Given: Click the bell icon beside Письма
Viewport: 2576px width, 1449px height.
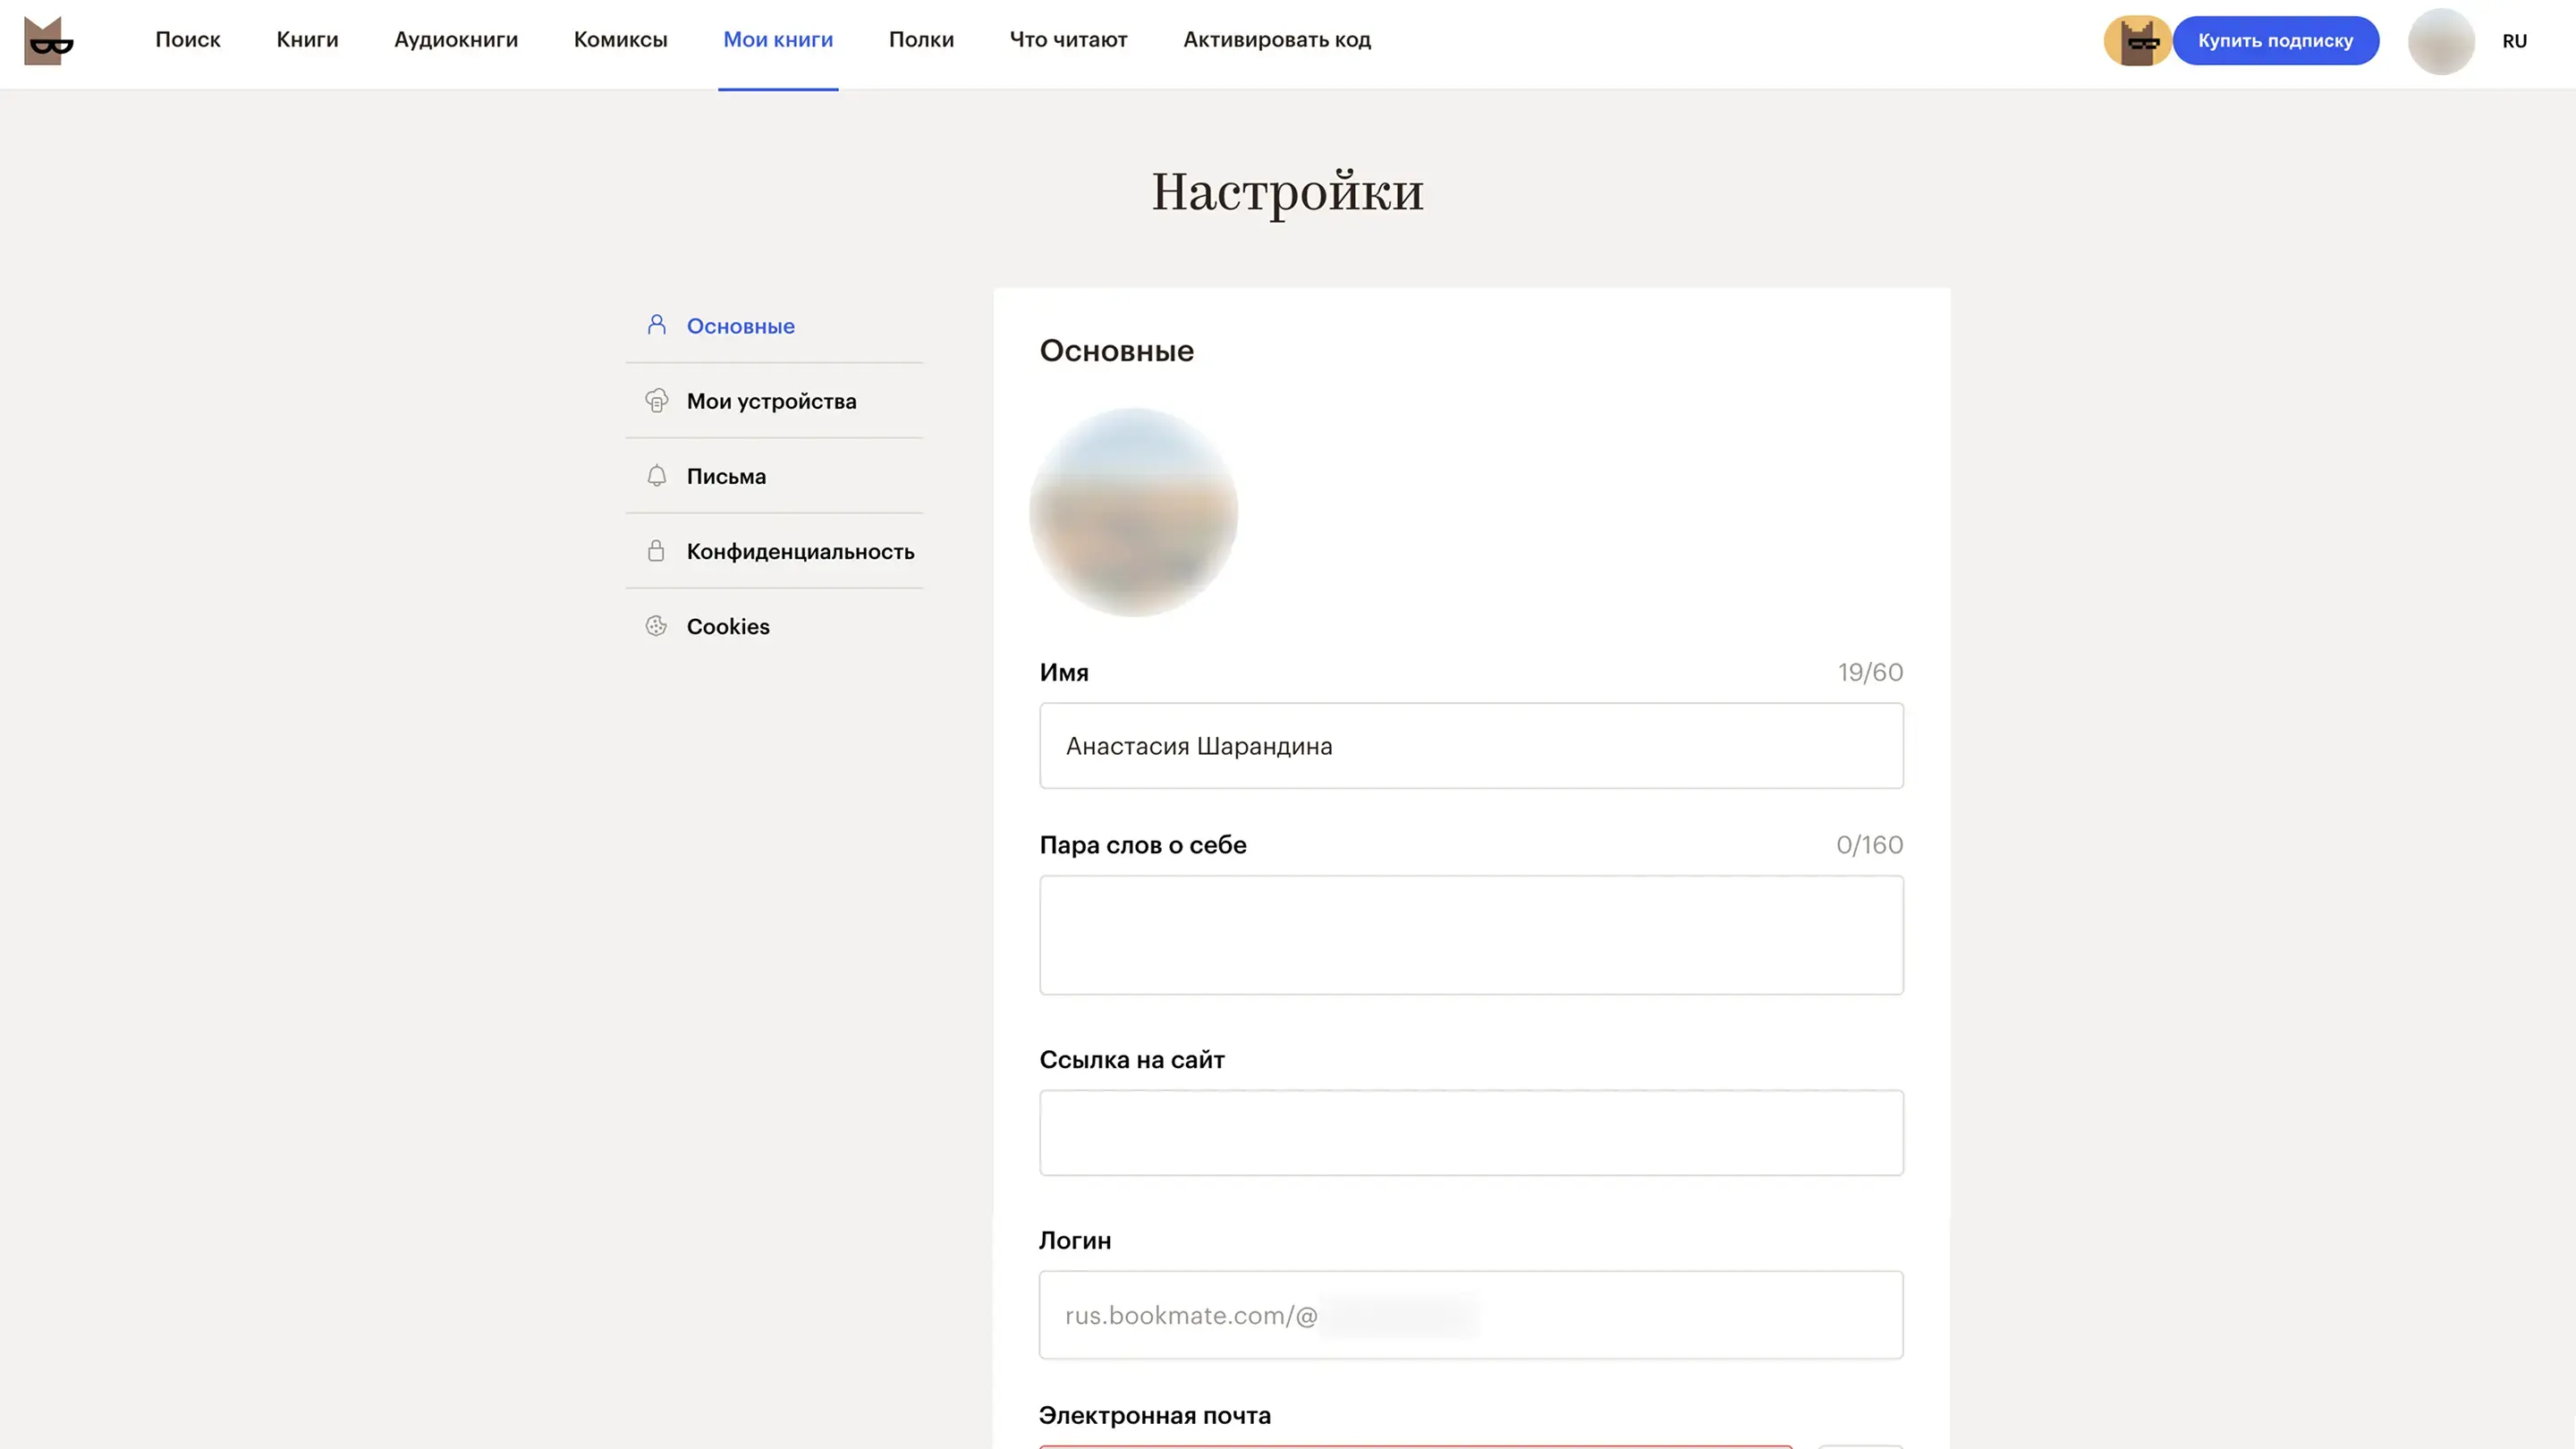Looking at the screenshot, I should tap(656, 476).
